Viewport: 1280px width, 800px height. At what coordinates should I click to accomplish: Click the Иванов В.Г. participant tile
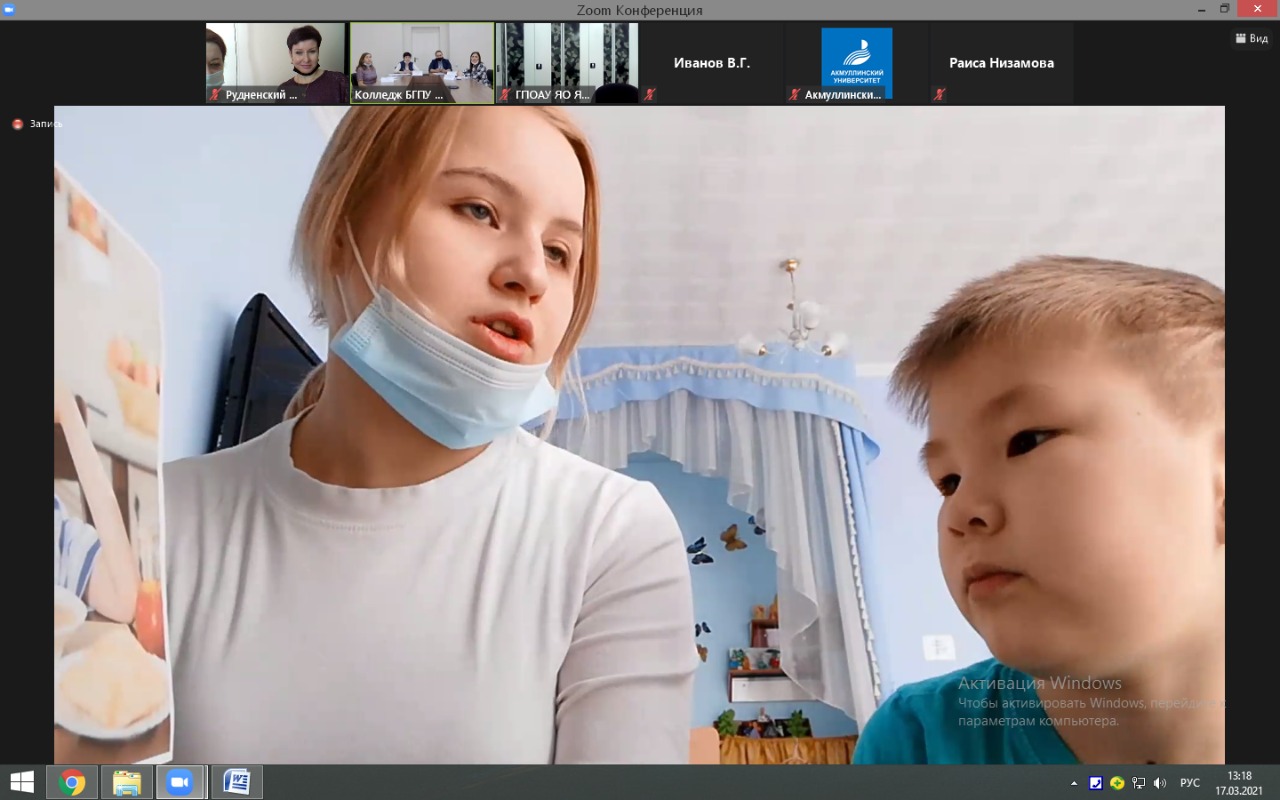coord(711,62)
